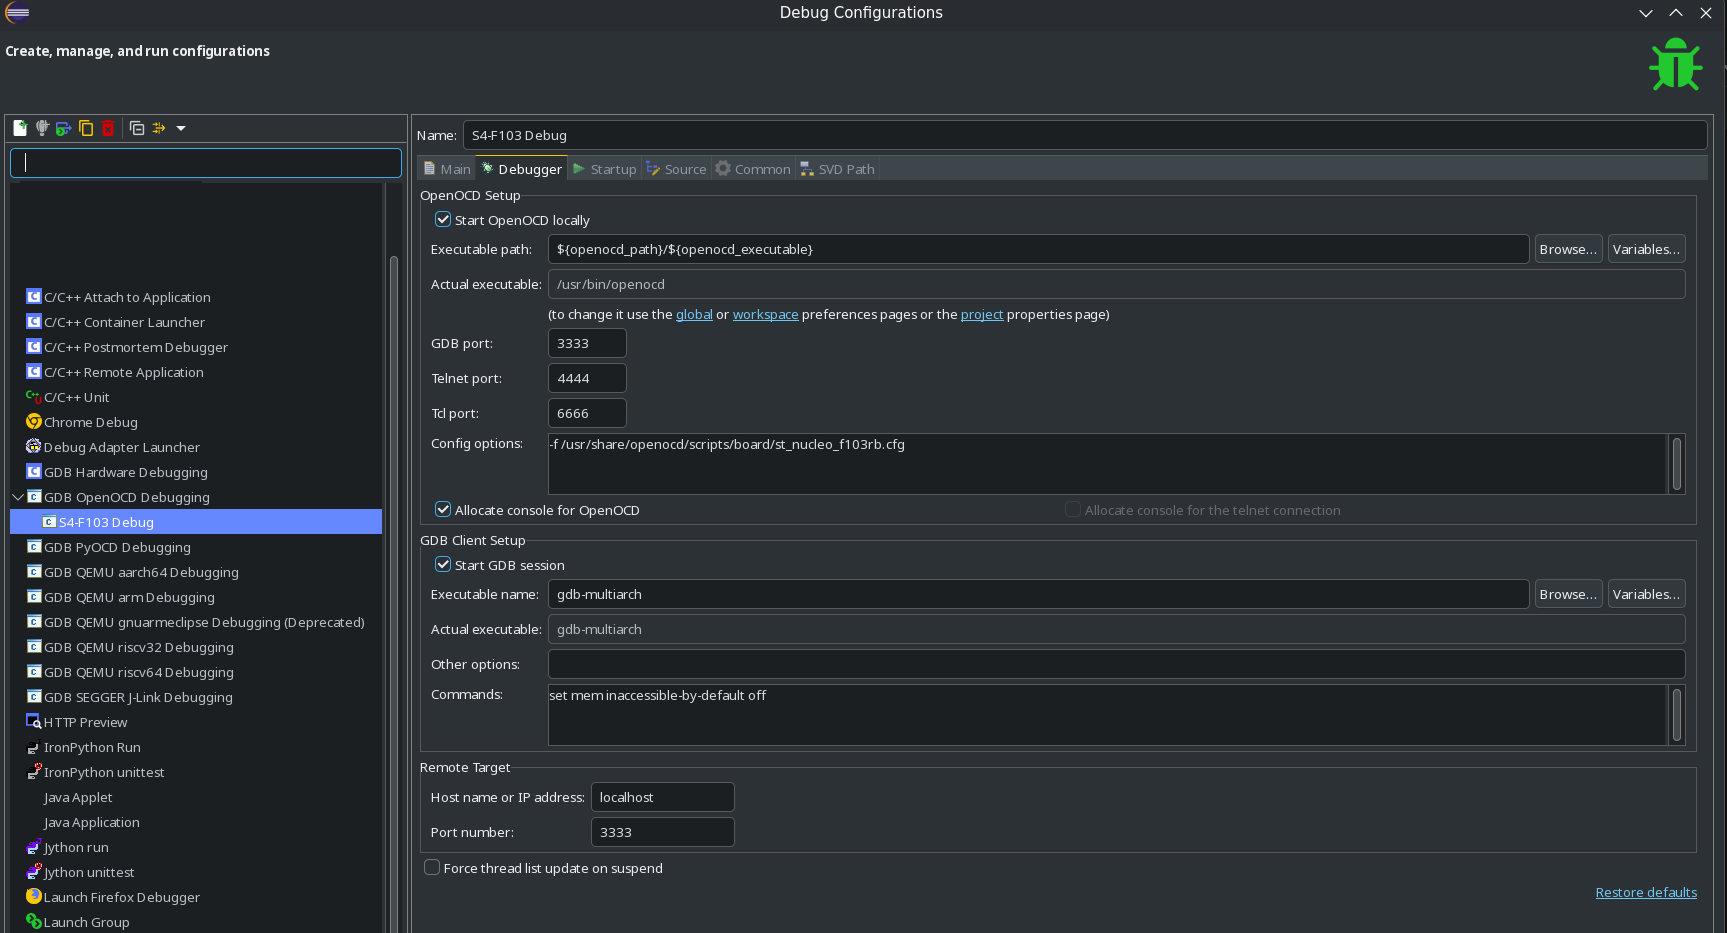Click the Restore defaults link
This screenshot has height=933, width=1727.
click(x=1646, y=892)
